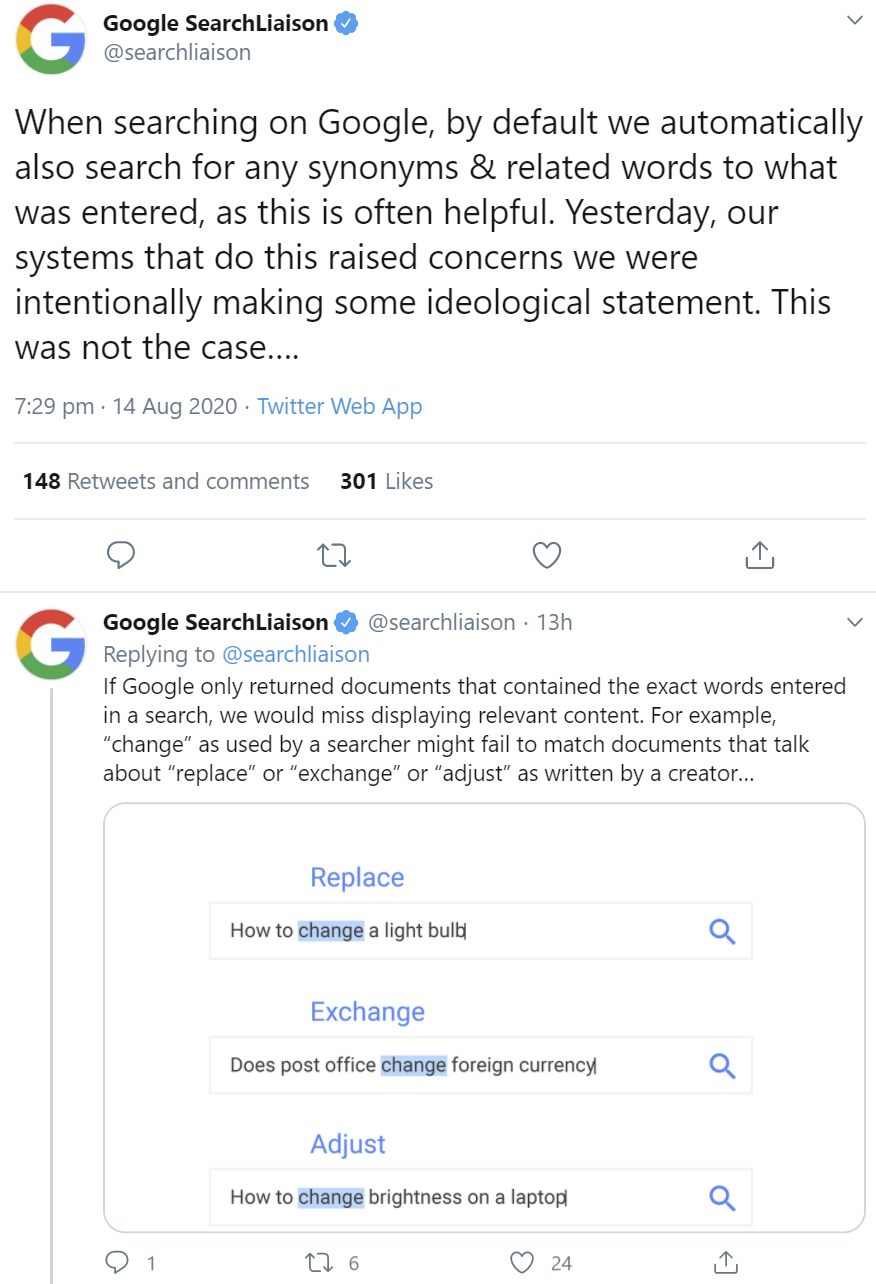Viewport: 876px width, 1284px height.
Task: Click Google SearchLiaison's profile avatar
Action: [x=50, y=40]
